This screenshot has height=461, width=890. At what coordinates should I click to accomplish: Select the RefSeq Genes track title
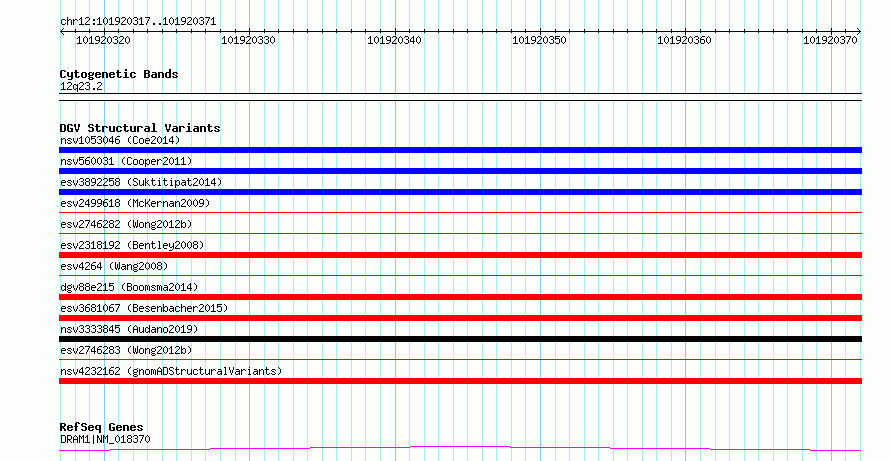(101, 427)
